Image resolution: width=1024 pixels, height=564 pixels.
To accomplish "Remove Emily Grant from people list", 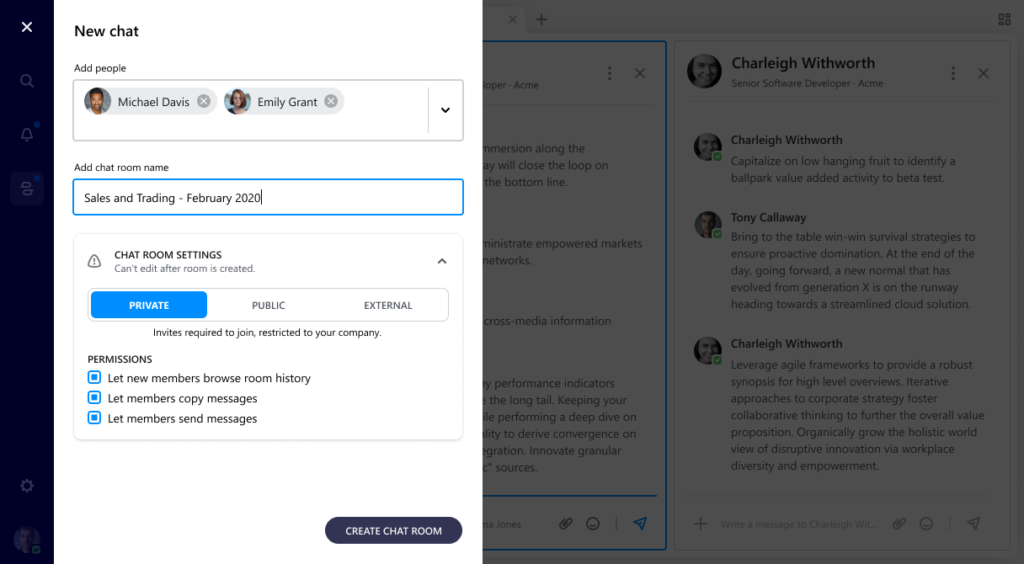I will pos(330,101).
